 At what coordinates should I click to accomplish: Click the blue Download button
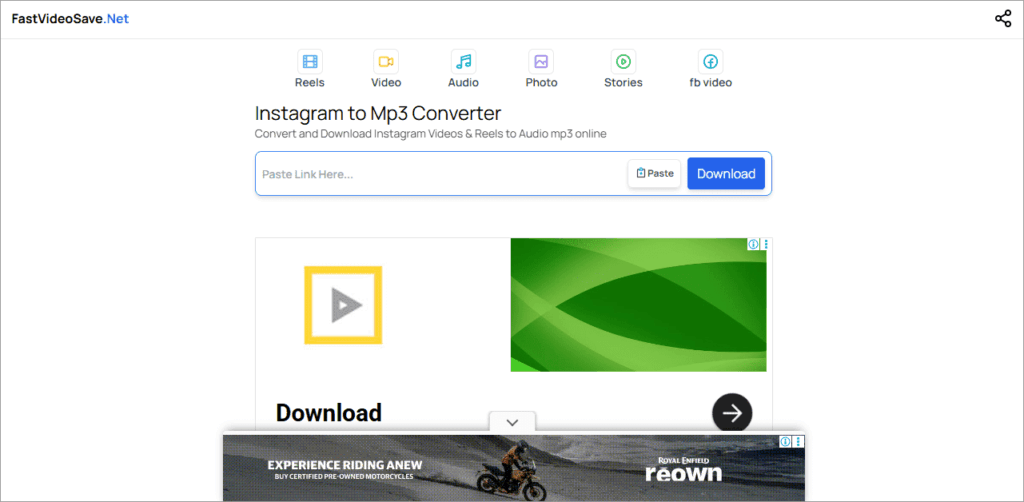(x=726, y=174)
